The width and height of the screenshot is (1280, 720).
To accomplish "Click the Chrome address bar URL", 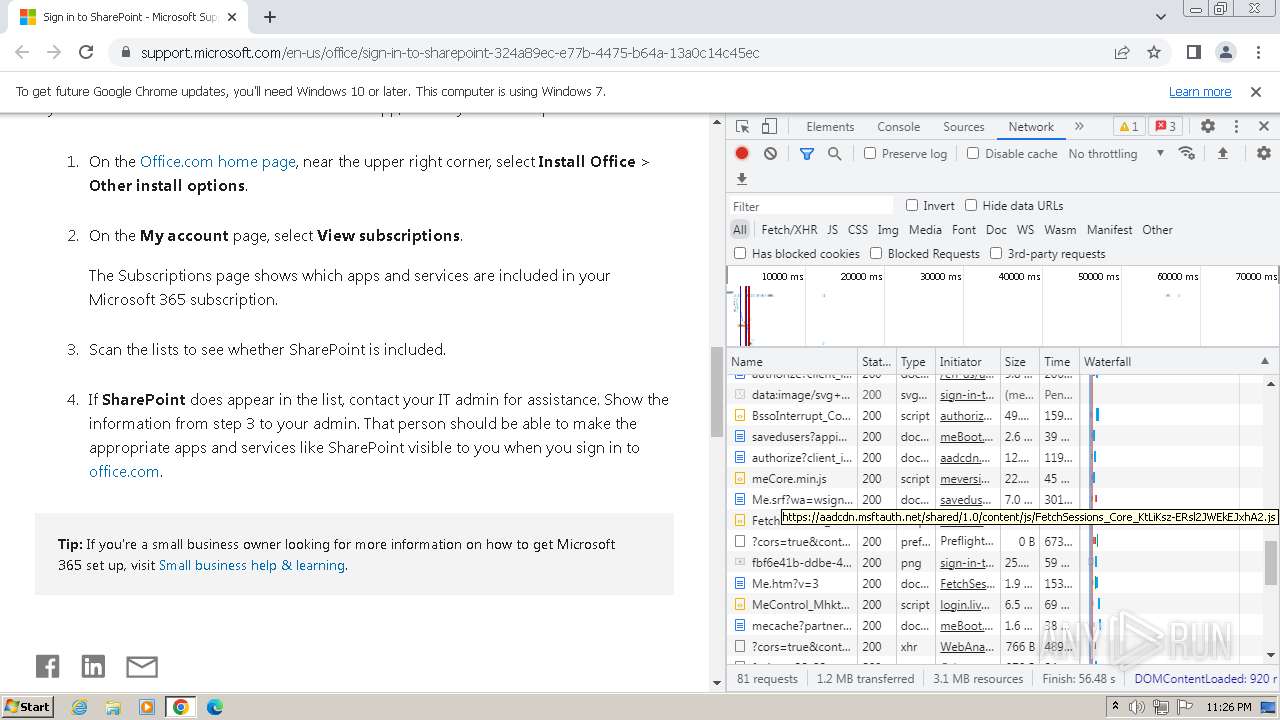I will pos(450,52).
